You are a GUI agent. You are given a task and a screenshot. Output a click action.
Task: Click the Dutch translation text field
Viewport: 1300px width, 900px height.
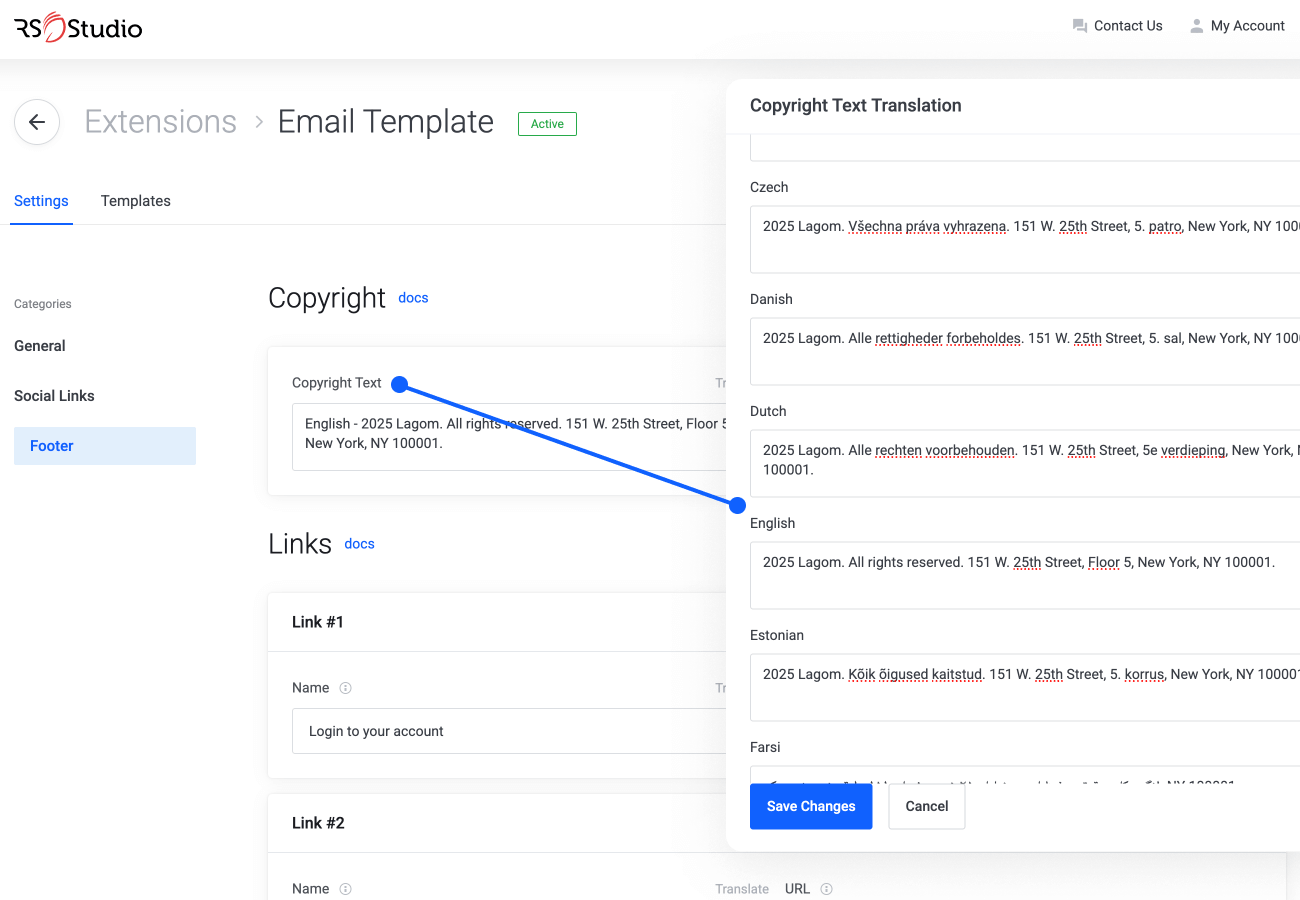[1025, 464]
